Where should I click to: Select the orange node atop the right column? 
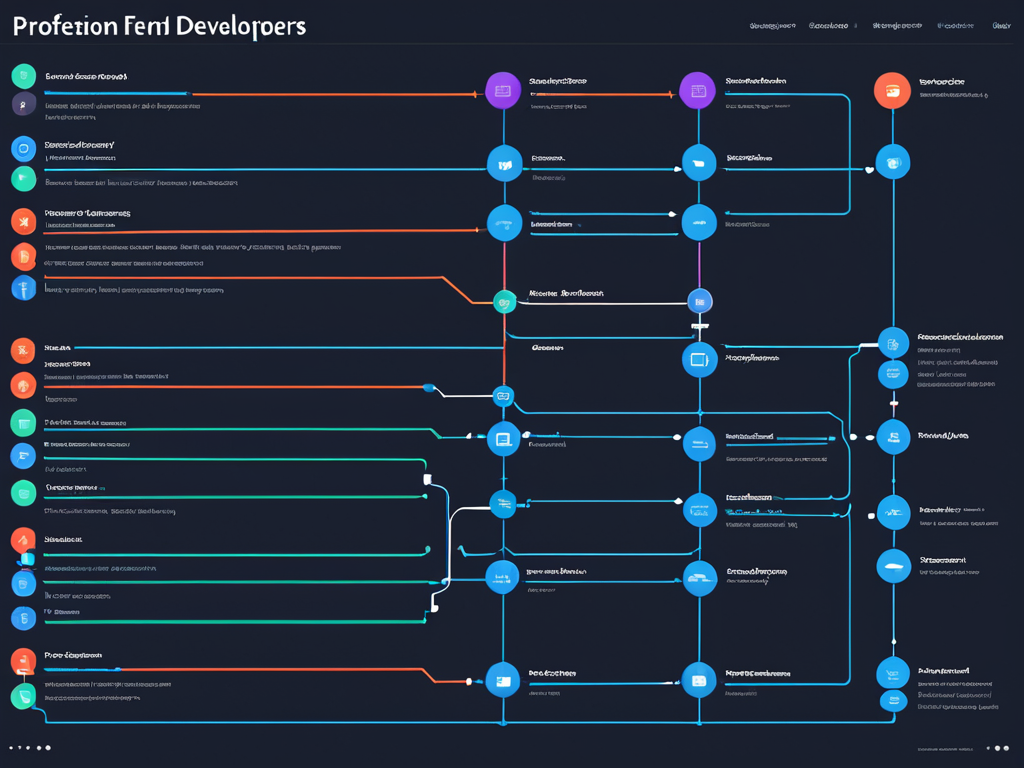coord(892,90)
